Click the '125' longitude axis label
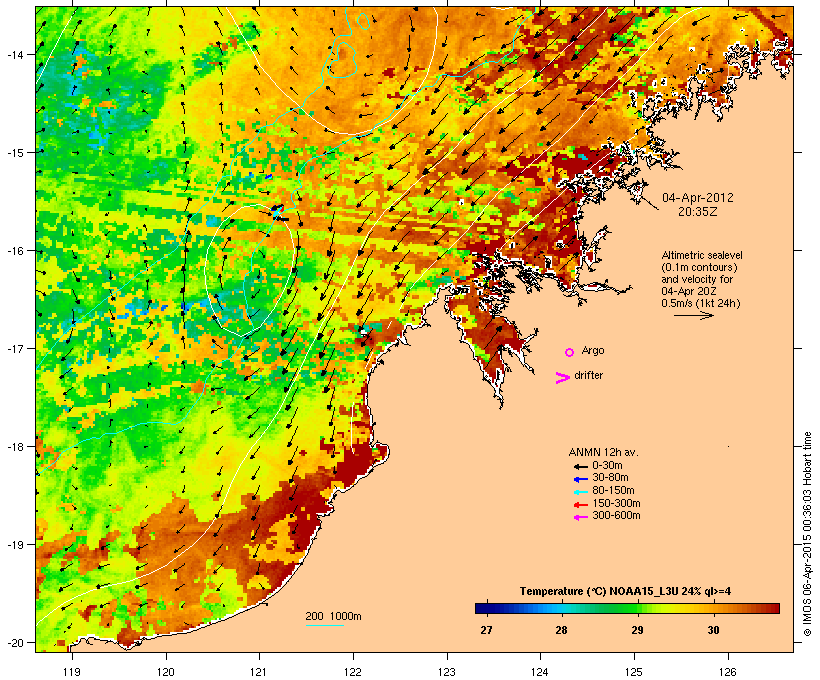The width and height of the screenshot is (820, 680). click(634, 672)
